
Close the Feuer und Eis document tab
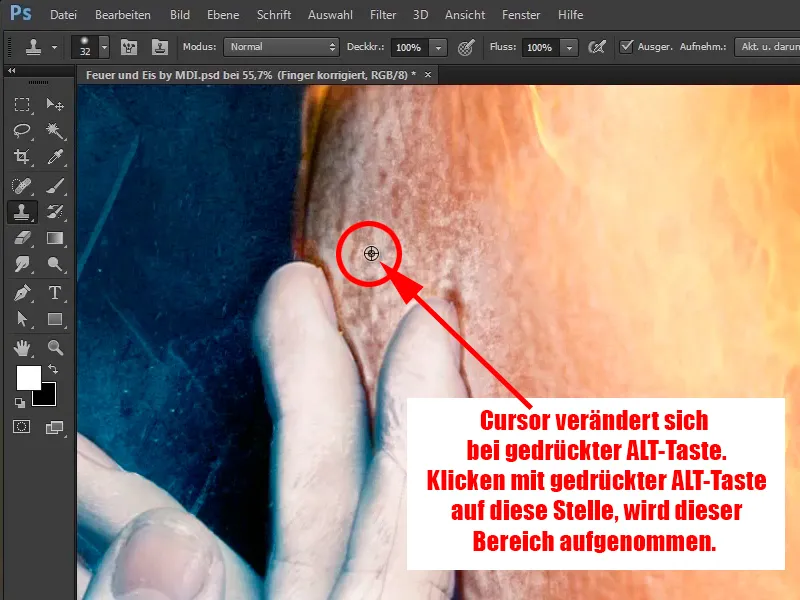coord(428,75)
